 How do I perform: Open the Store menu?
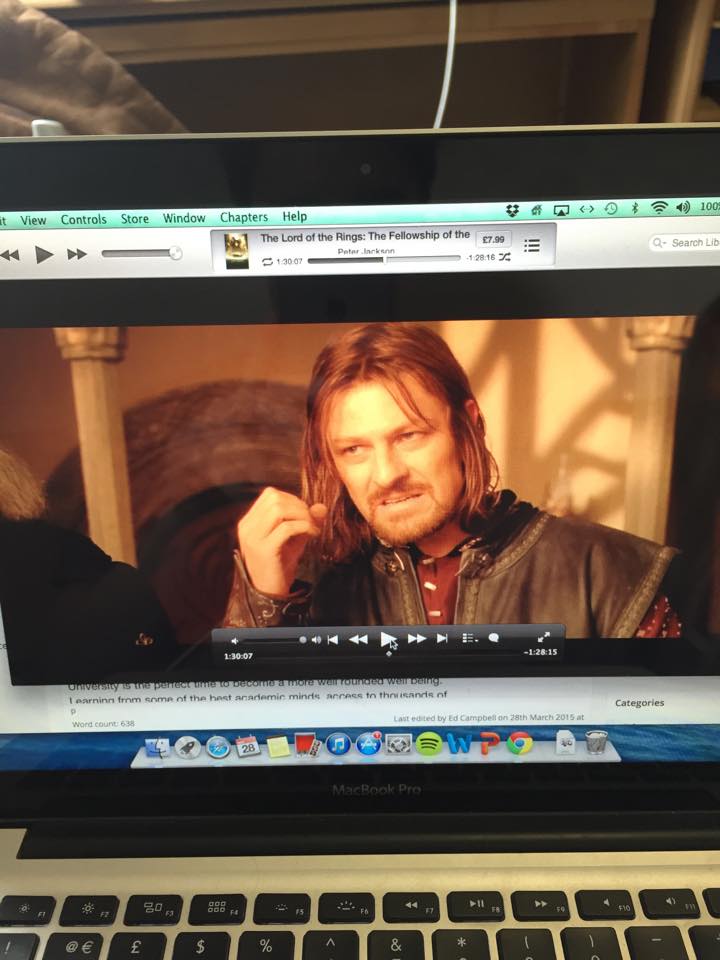pyautogui.click(x=135, y=219)
